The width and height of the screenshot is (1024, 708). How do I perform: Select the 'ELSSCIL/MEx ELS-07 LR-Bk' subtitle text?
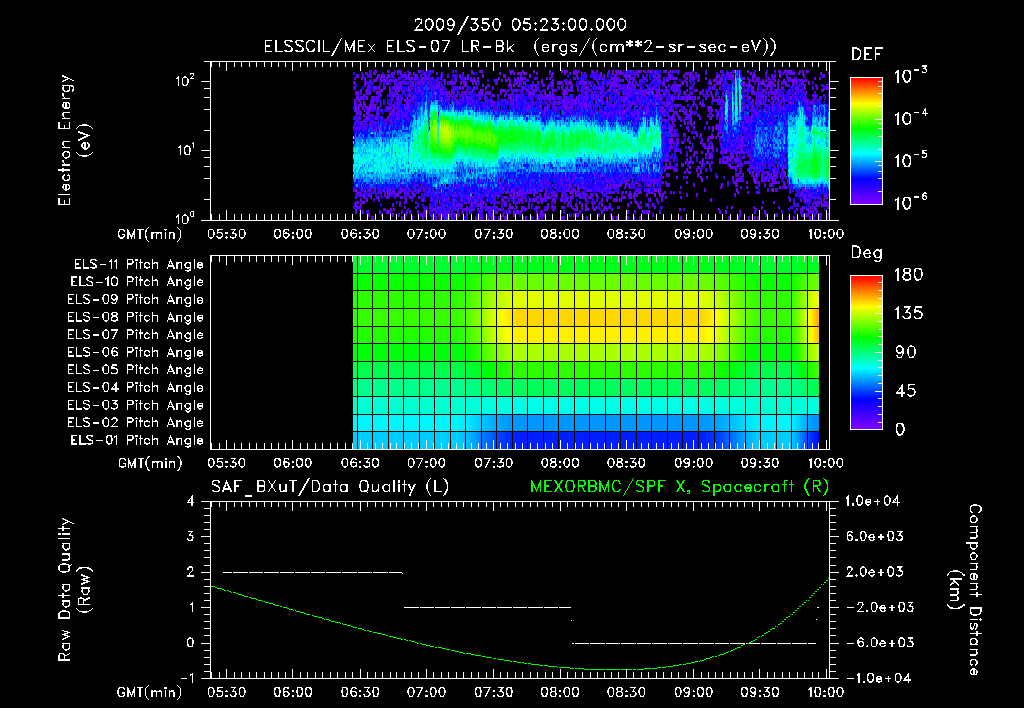coord(389,47)
